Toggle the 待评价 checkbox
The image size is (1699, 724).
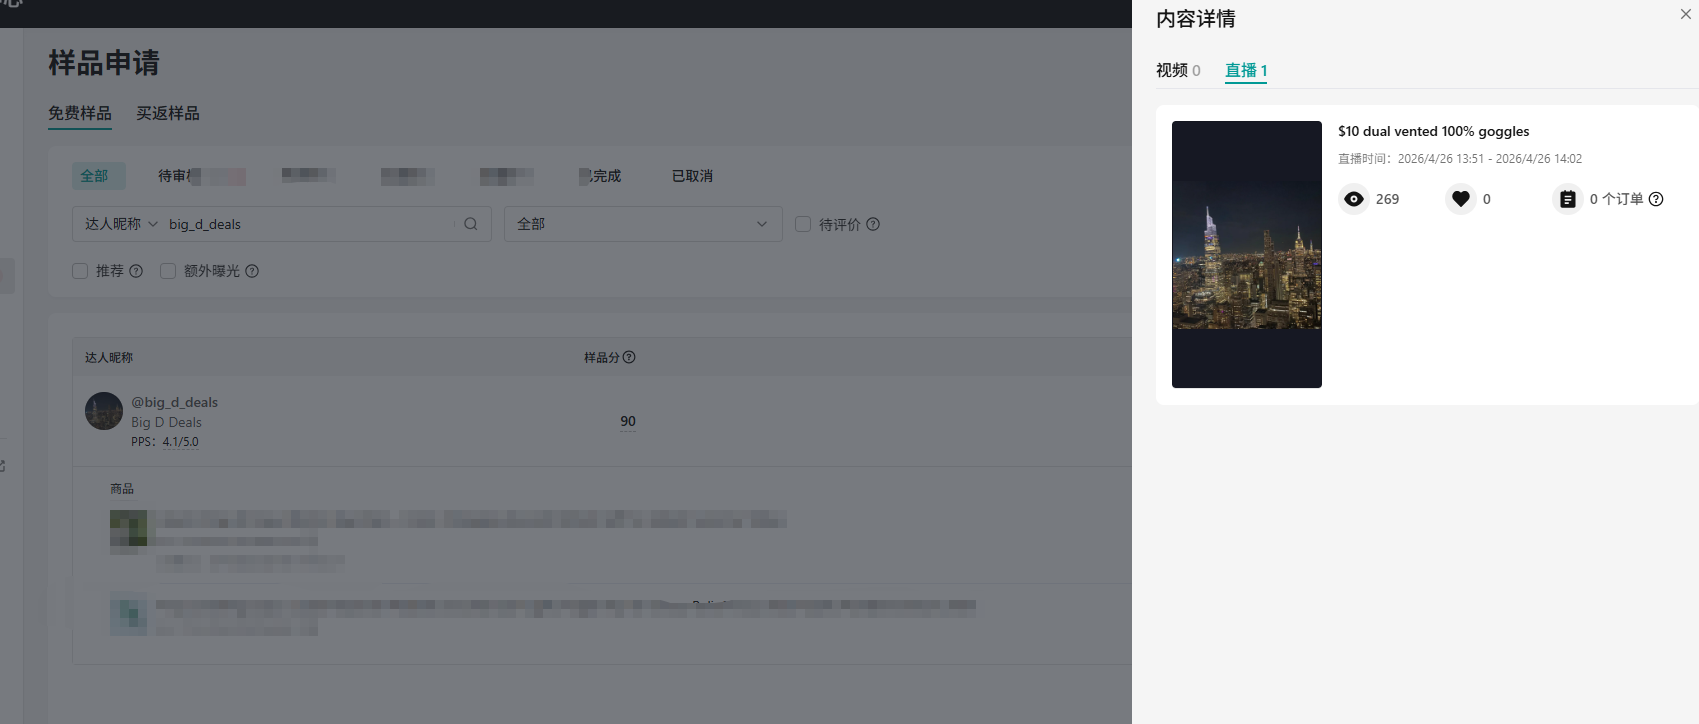803,224
